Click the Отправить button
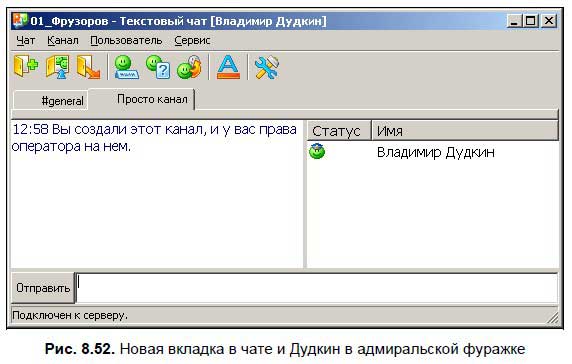This screenshot has width=572, height=364. pyautogui.click(x=43, y=288)
